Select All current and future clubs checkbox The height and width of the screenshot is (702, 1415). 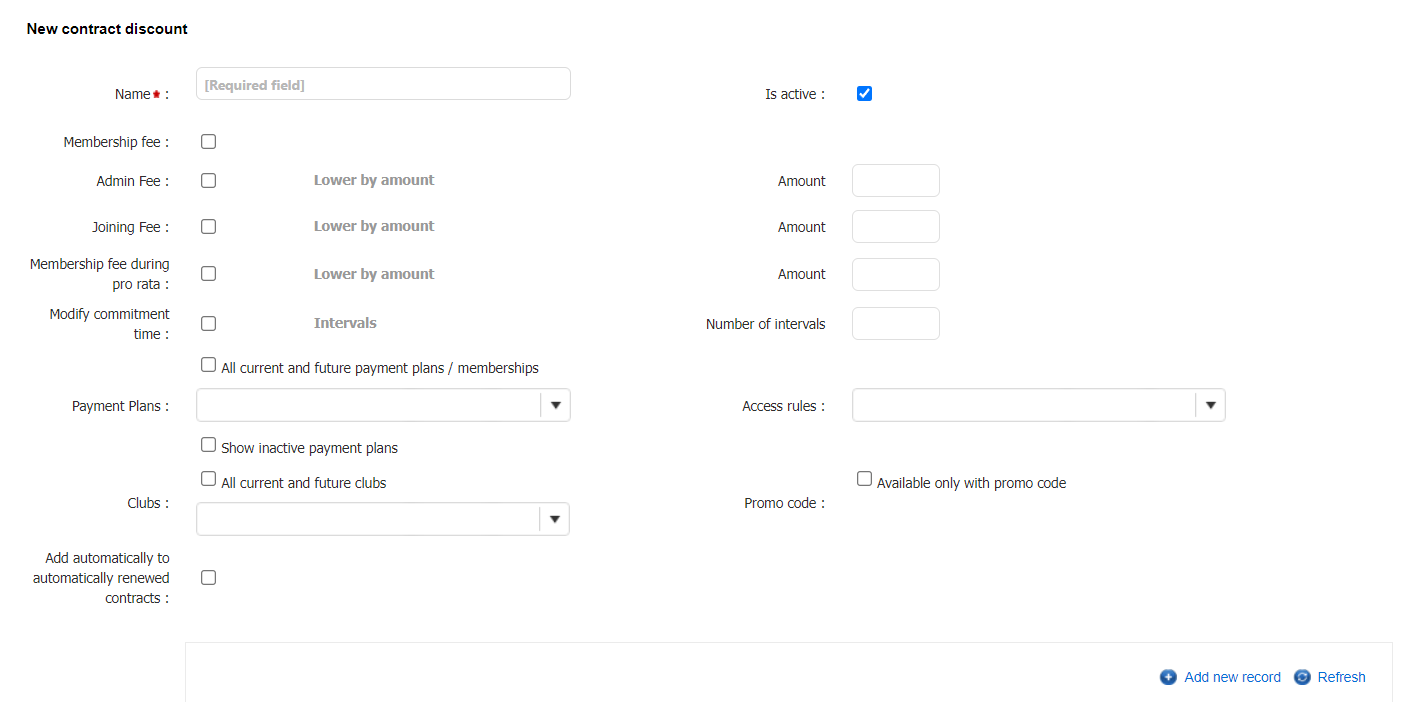(208, 479)
